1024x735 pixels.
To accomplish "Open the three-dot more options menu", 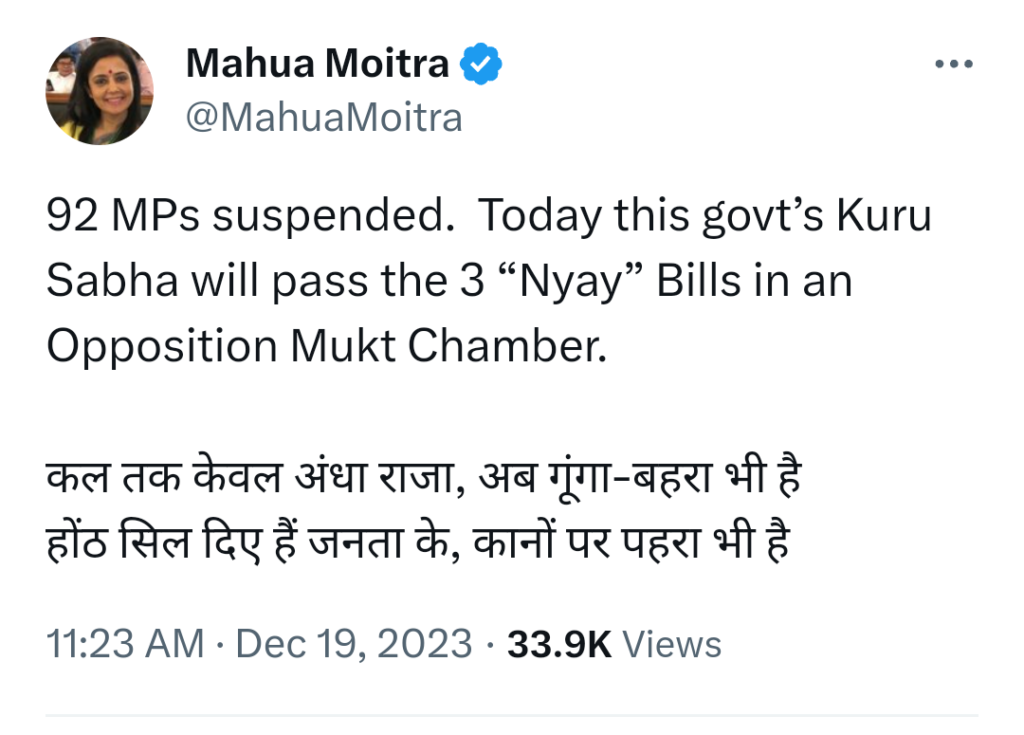I will pos(952,64).
